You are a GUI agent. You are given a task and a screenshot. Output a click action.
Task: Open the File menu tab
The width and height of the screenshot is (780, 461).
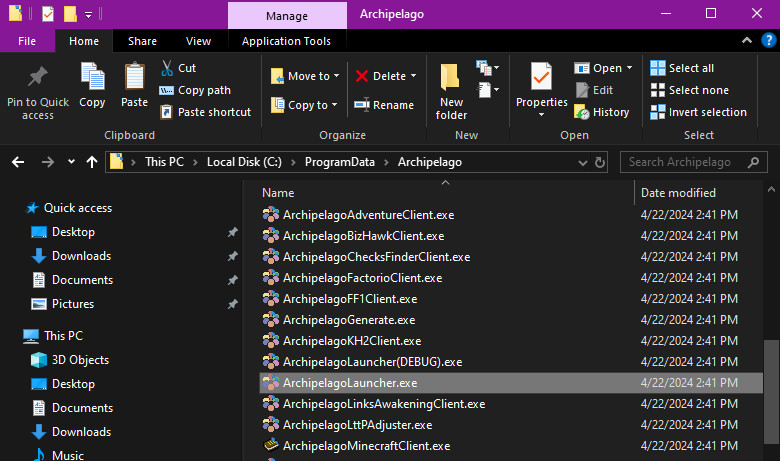(x=27, y=41)
